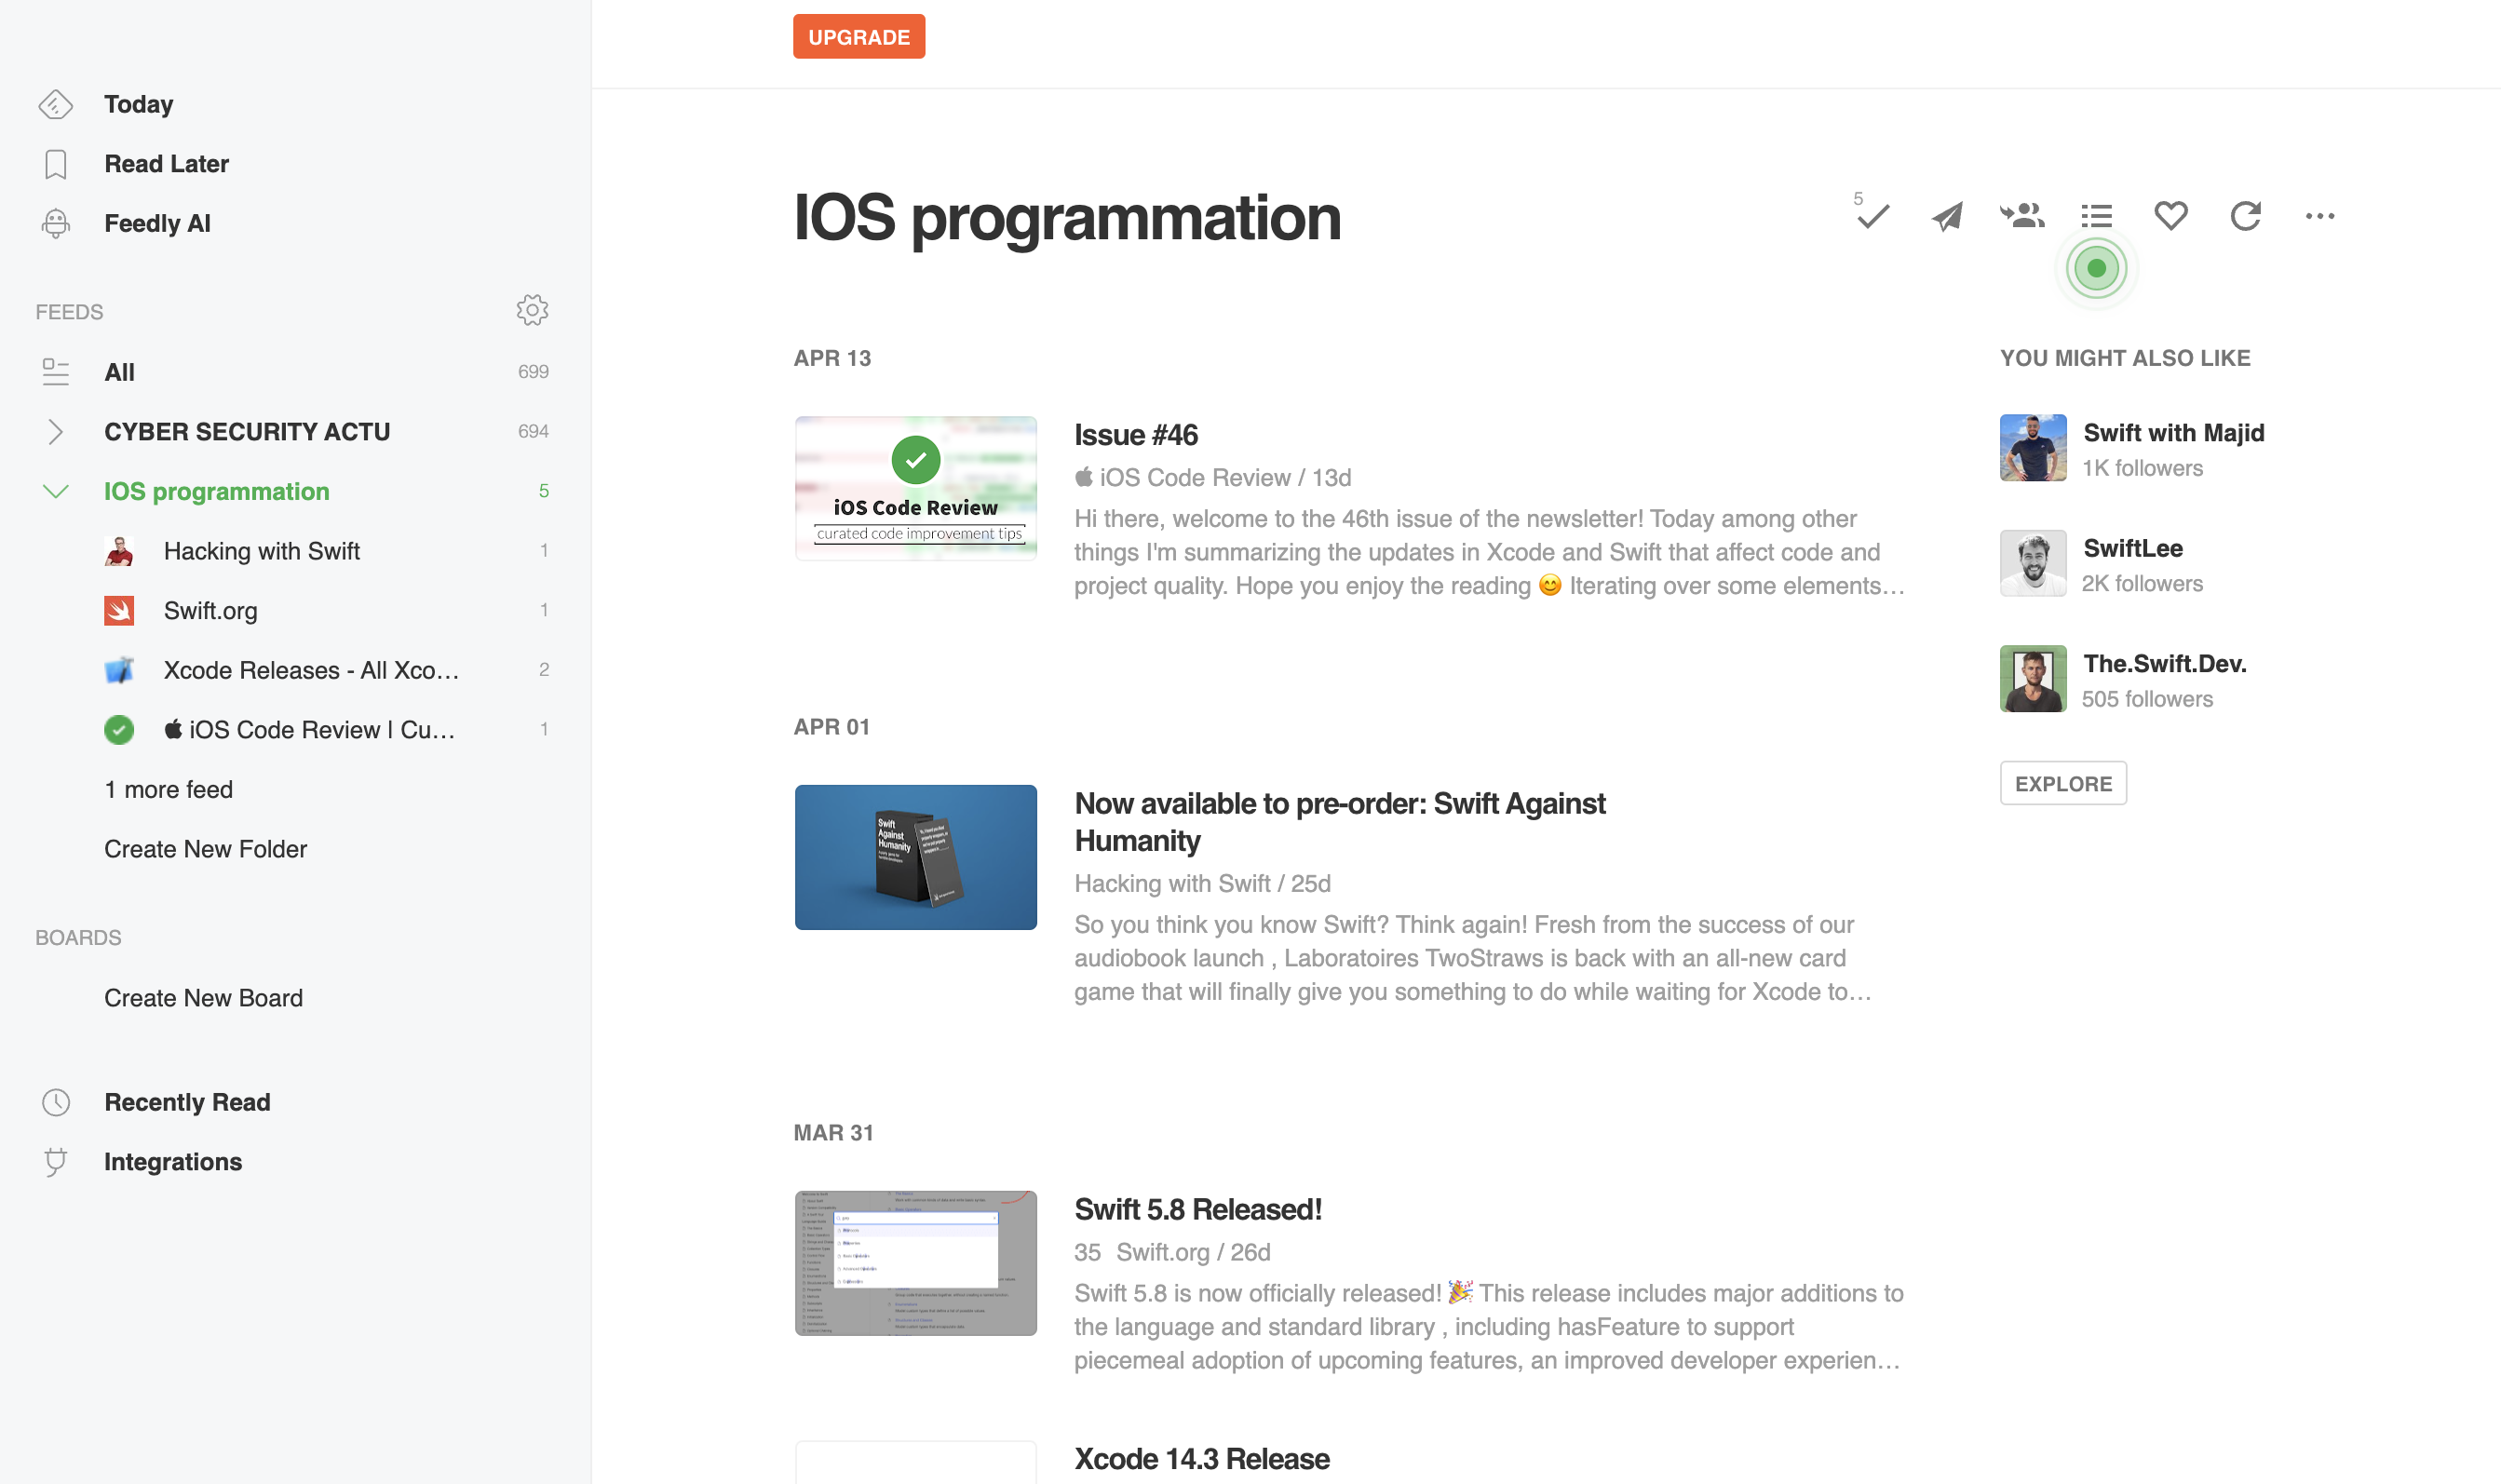2501x1484 pixels.
Task: Click the Recently Read clock icon
Action: click(x=56, y=1102)
